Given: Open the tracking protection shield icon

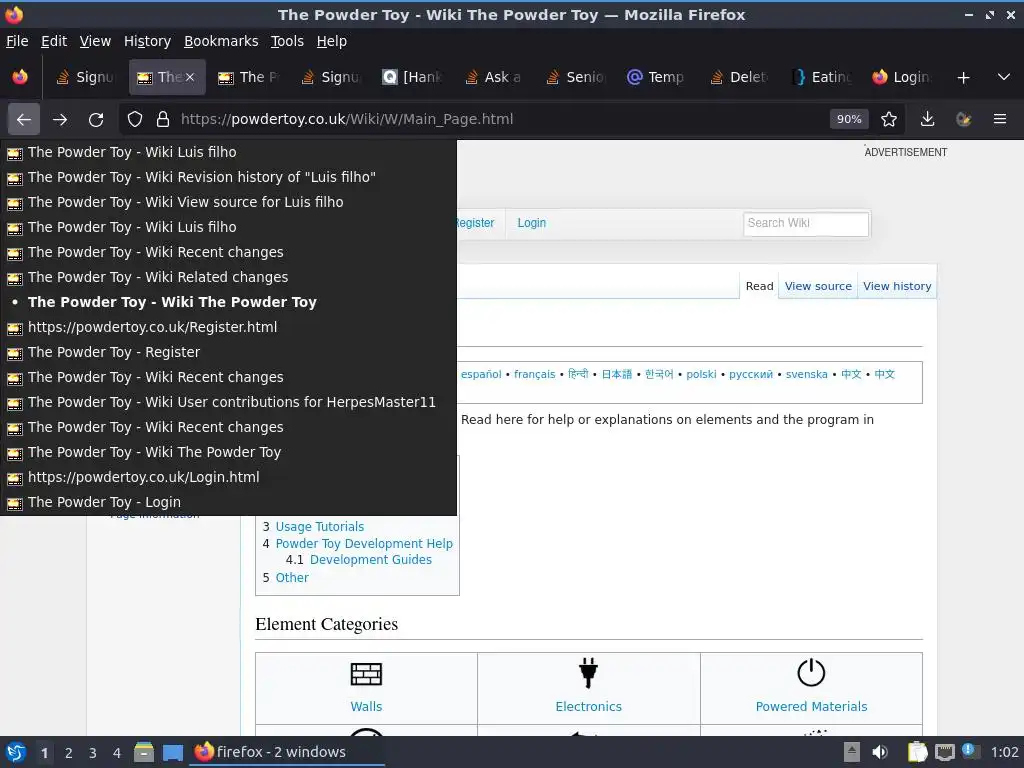Looking at the screenshot, I should pyautogui.click(x=135, y=120).
